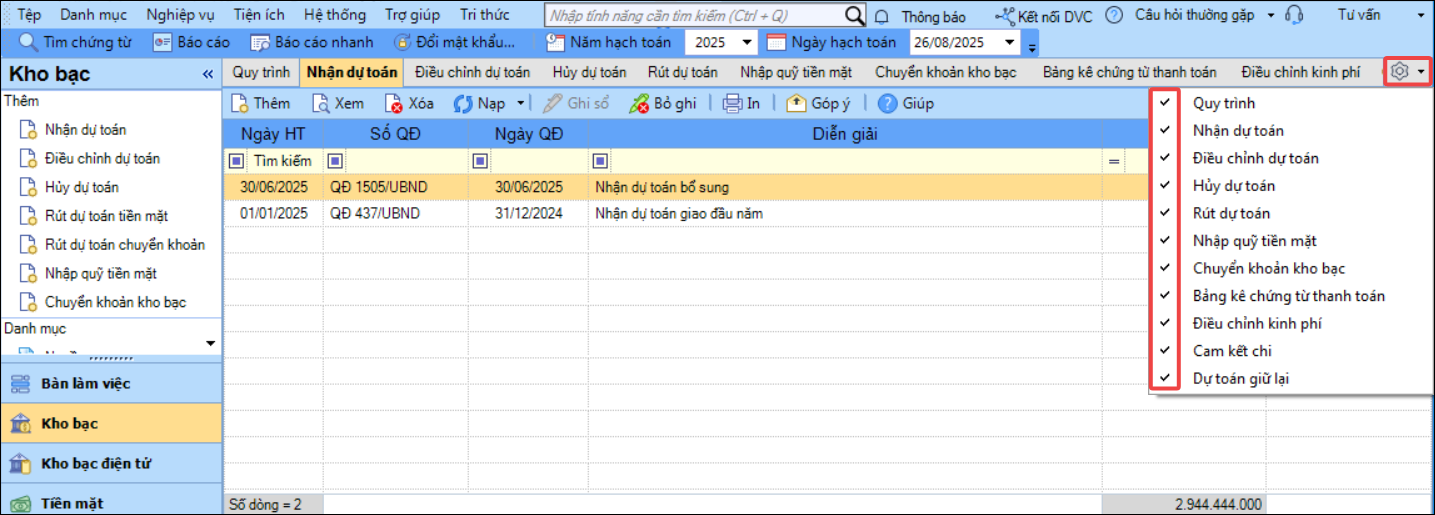Switch to the Rút dự toán tab
The height and width of the screenshot is (515, 1435).
click(x=683, y=72)
